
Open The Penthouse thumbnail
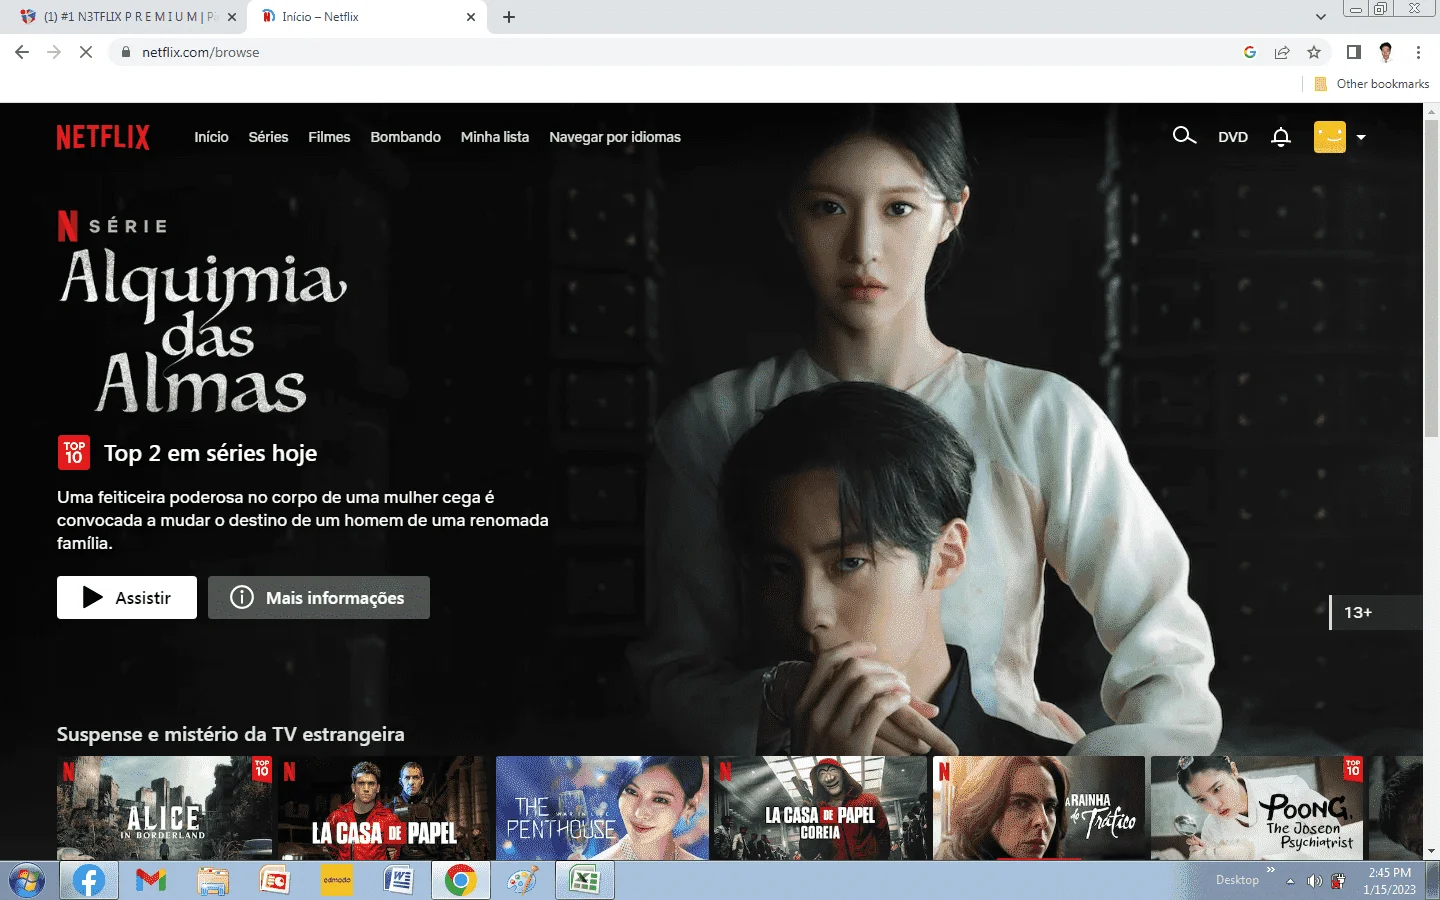[x=602, y=808]
